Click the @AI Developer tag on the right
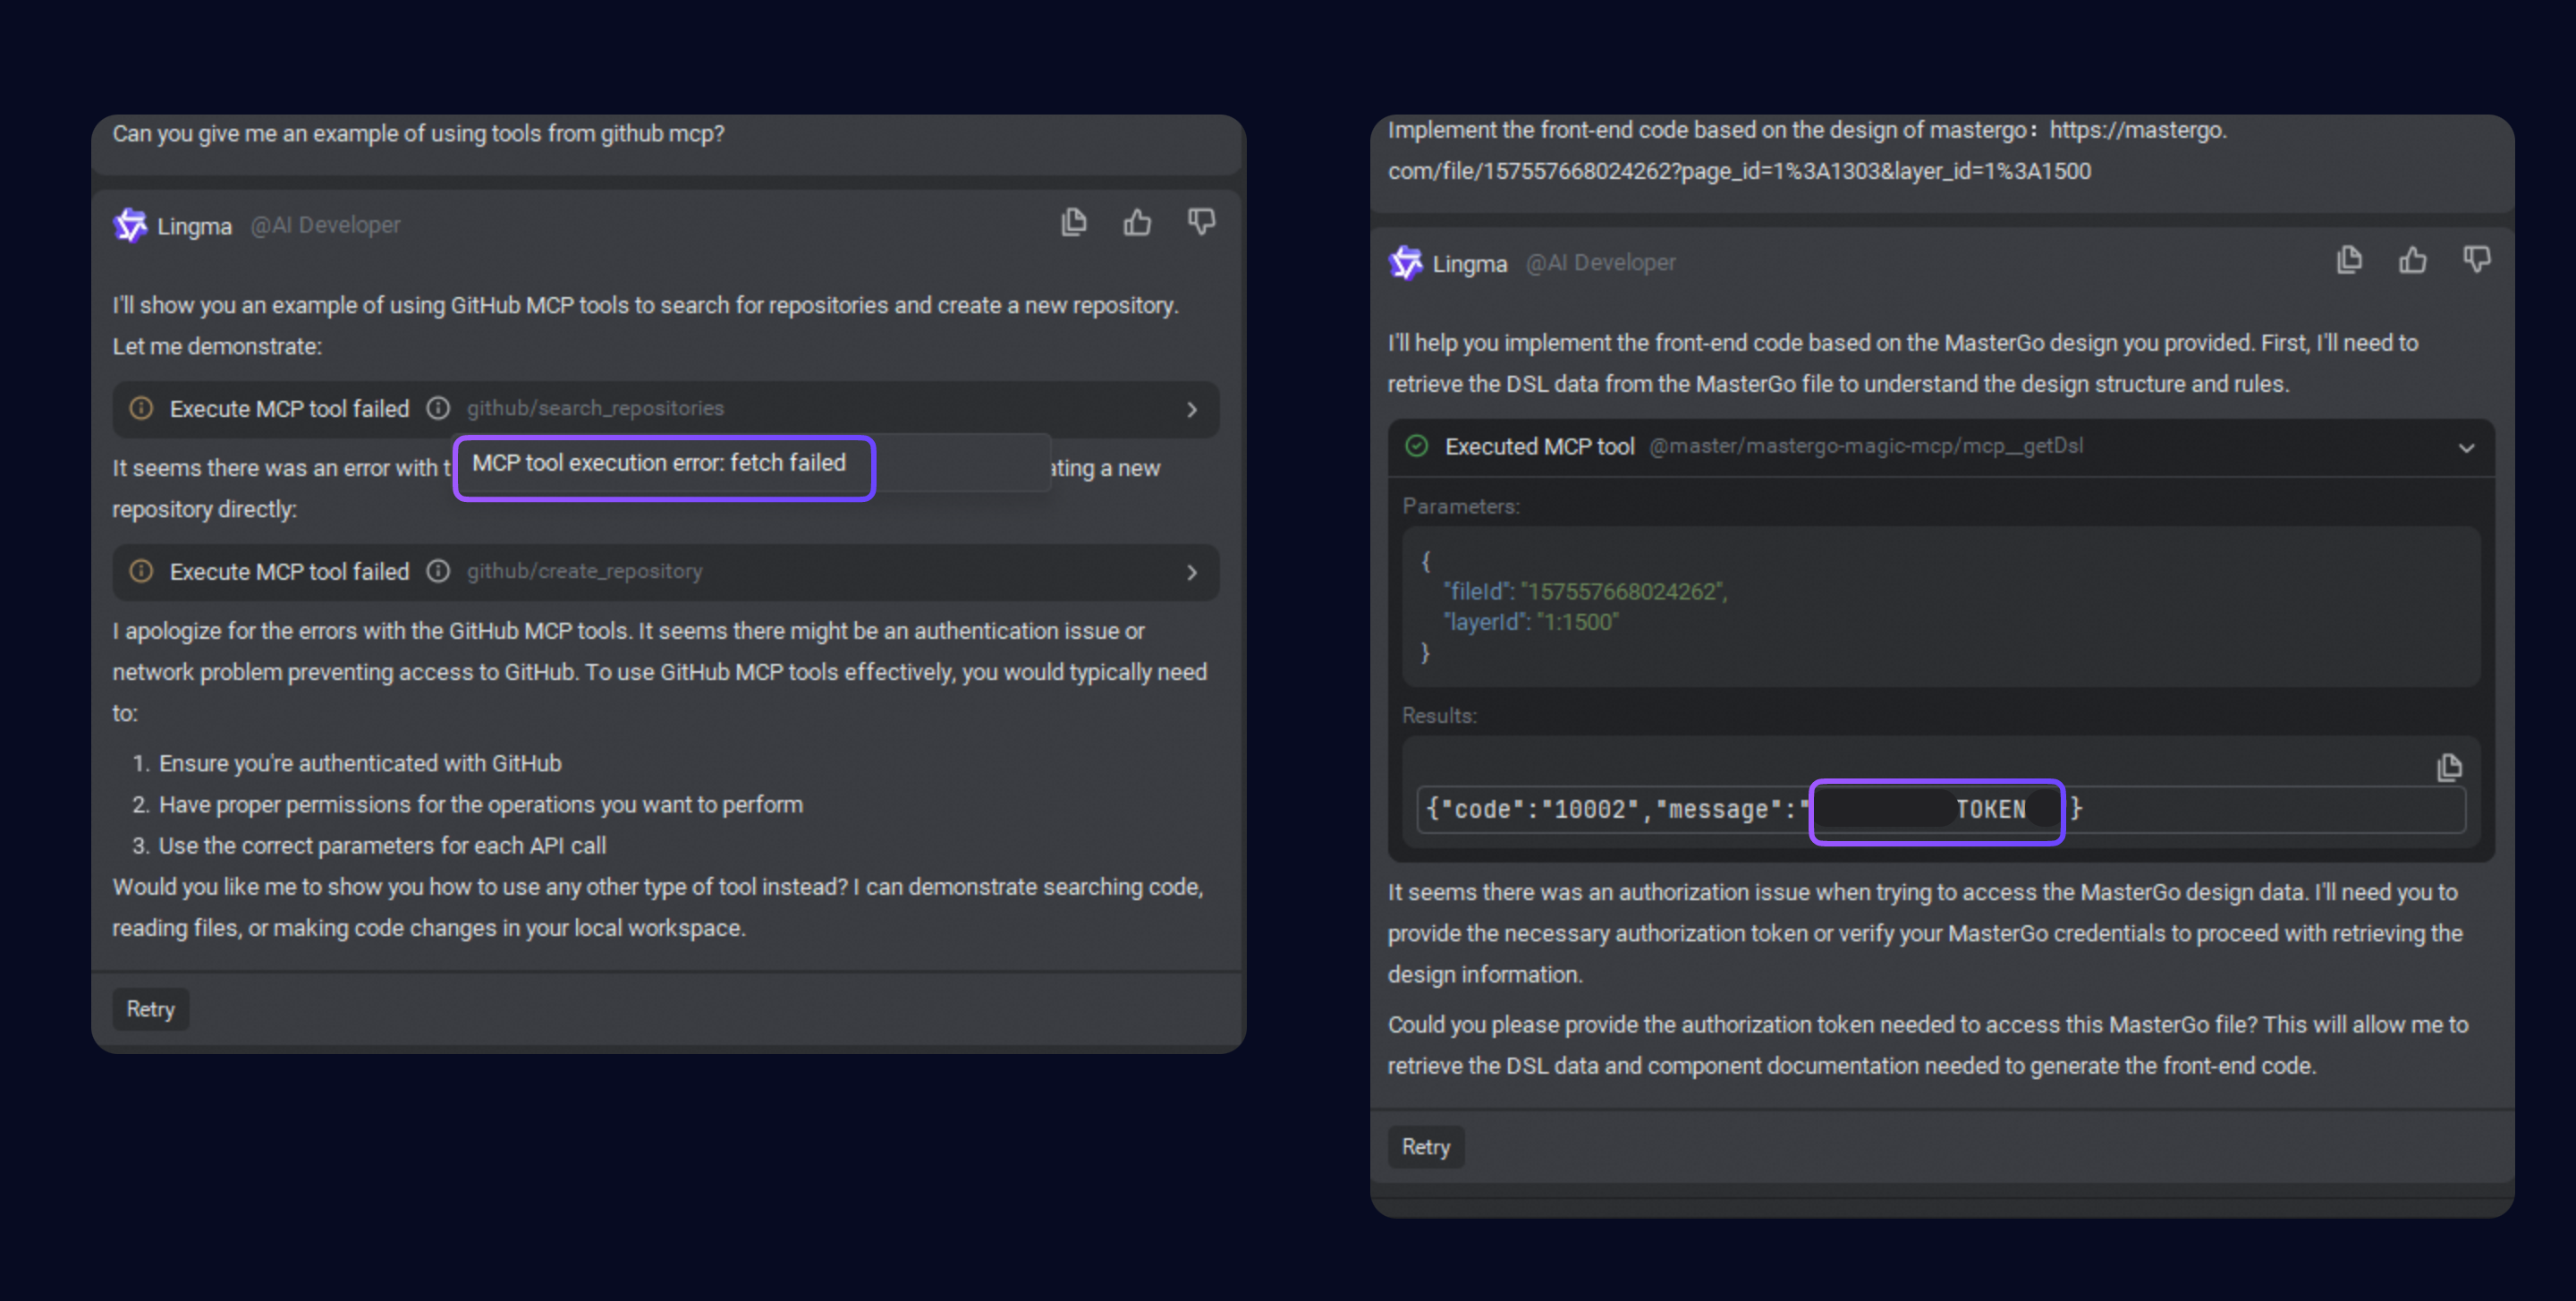The height and width of the screenshot is (1301, 2576). tap(1600, 263)
